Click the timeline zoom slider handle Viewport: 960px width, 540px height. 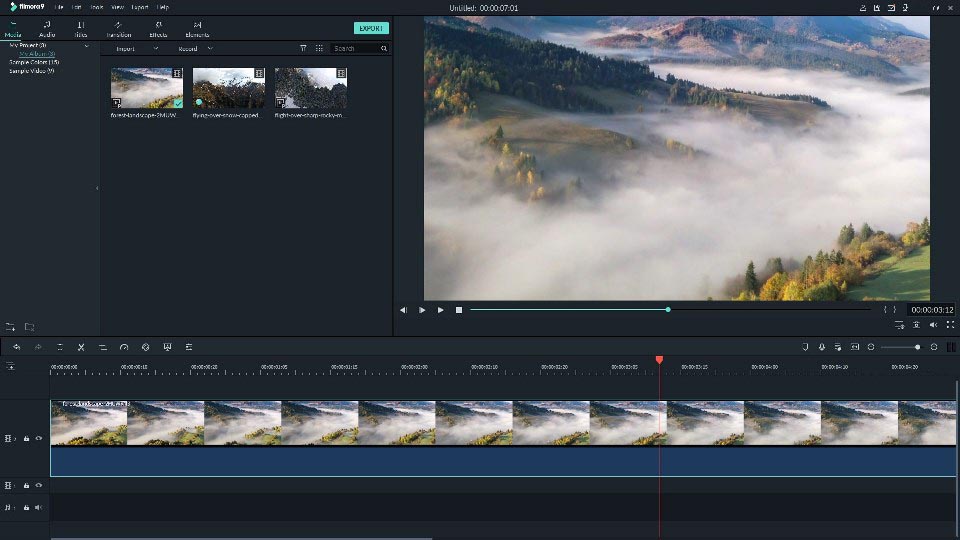(917, 347)
